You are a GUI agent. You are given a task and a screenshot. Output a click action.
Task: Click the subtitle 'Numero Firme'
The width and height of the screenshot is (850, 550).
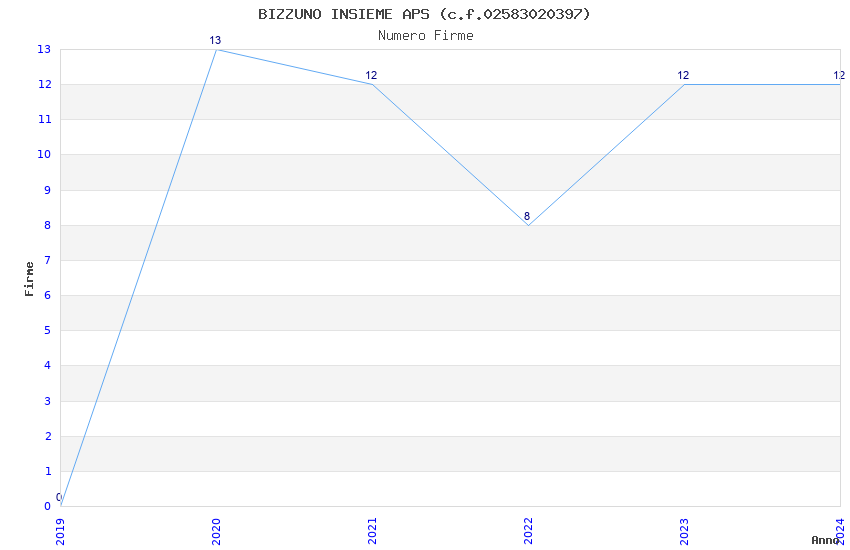point(426,36)
